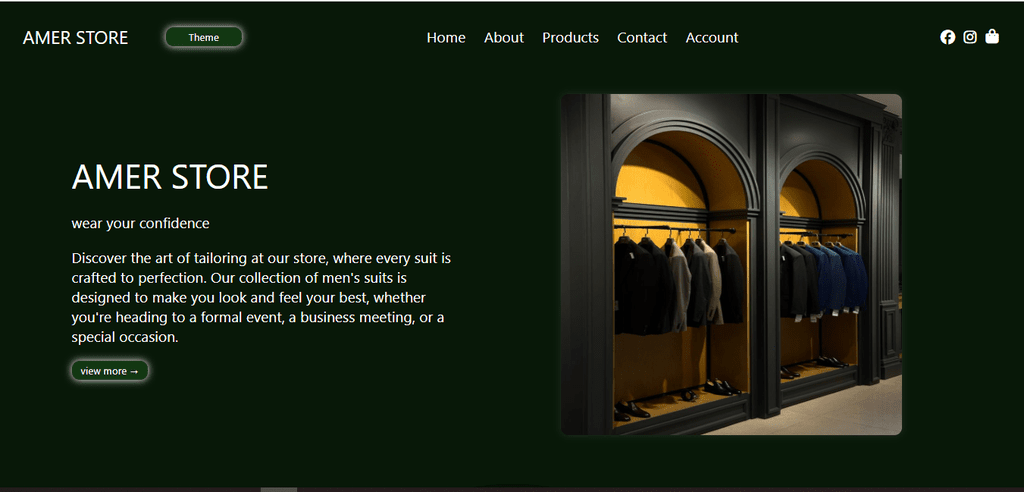1024x492 pixels.
Task: Open the Facebook icon link
Action: click(948, 37)
